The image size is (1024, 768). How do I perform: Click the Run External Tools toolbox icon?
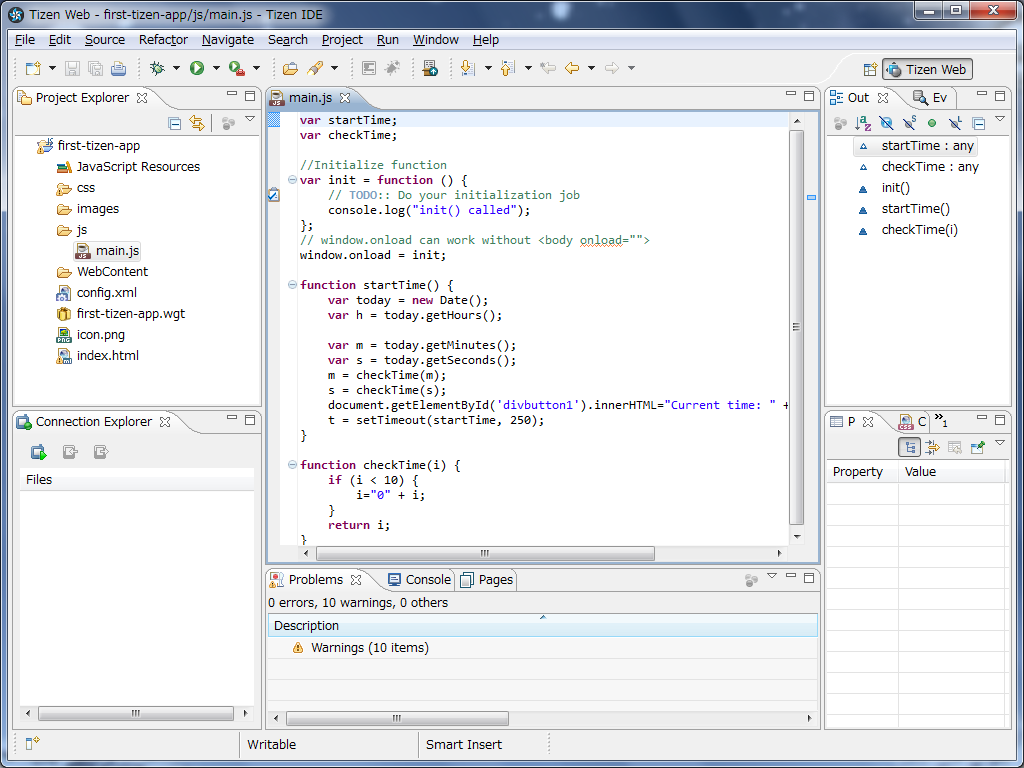click(236, 68)
